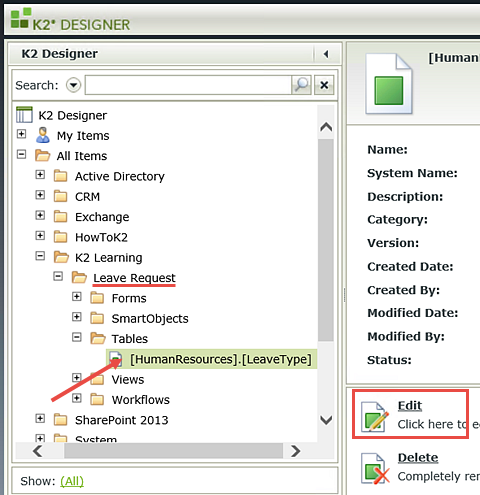
Task: Expand the My Items node
Action: click(21, 134)
